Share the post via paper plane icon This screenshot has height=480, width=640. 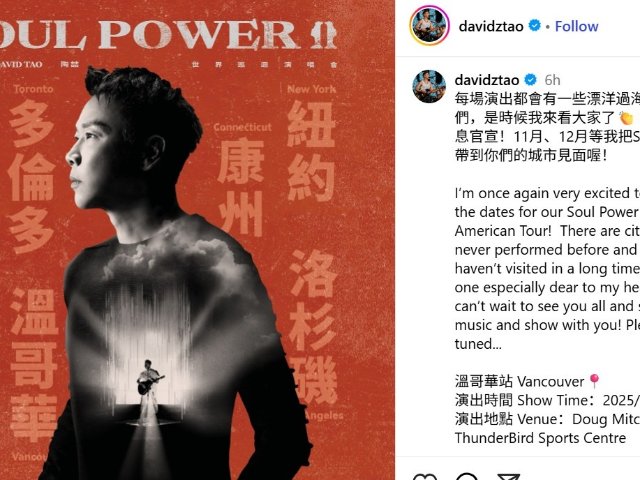point(509,477)
